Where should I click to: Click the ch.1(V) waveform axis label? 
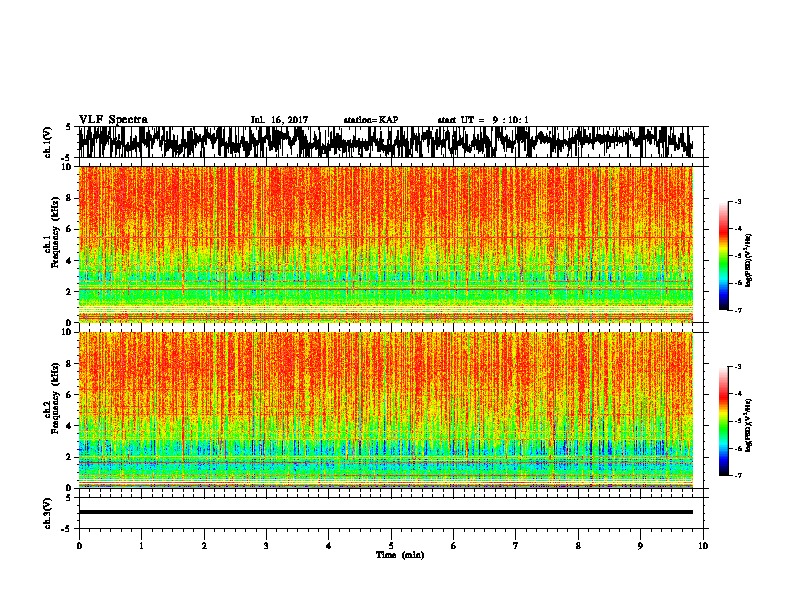tap(47, 142)
